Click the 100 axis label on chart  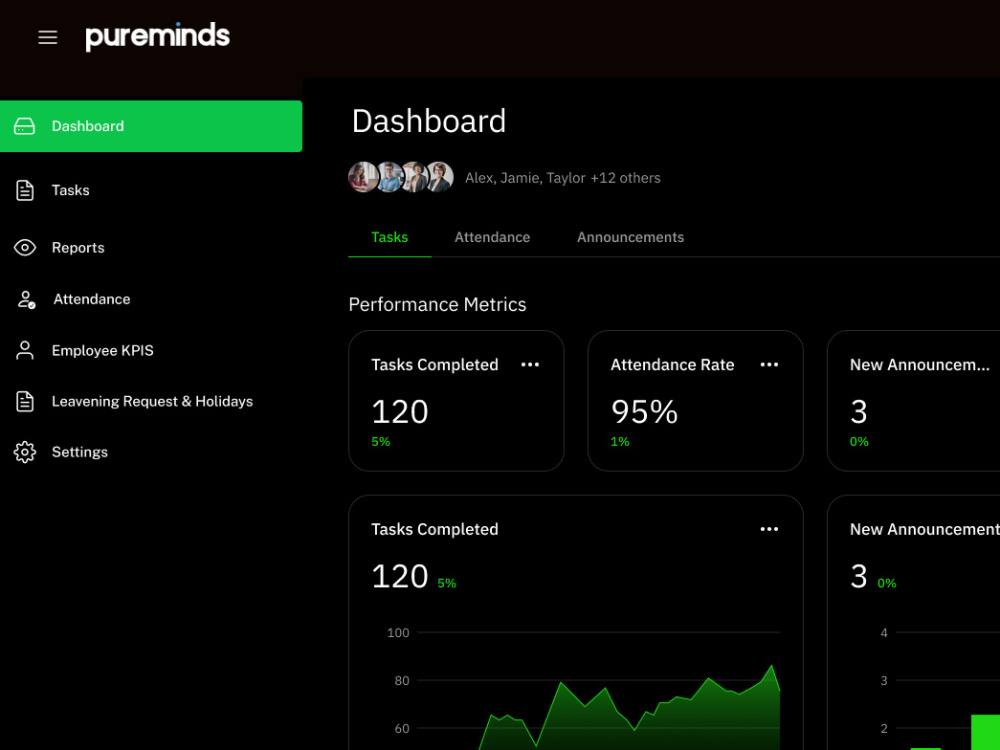tap(398, 633)
